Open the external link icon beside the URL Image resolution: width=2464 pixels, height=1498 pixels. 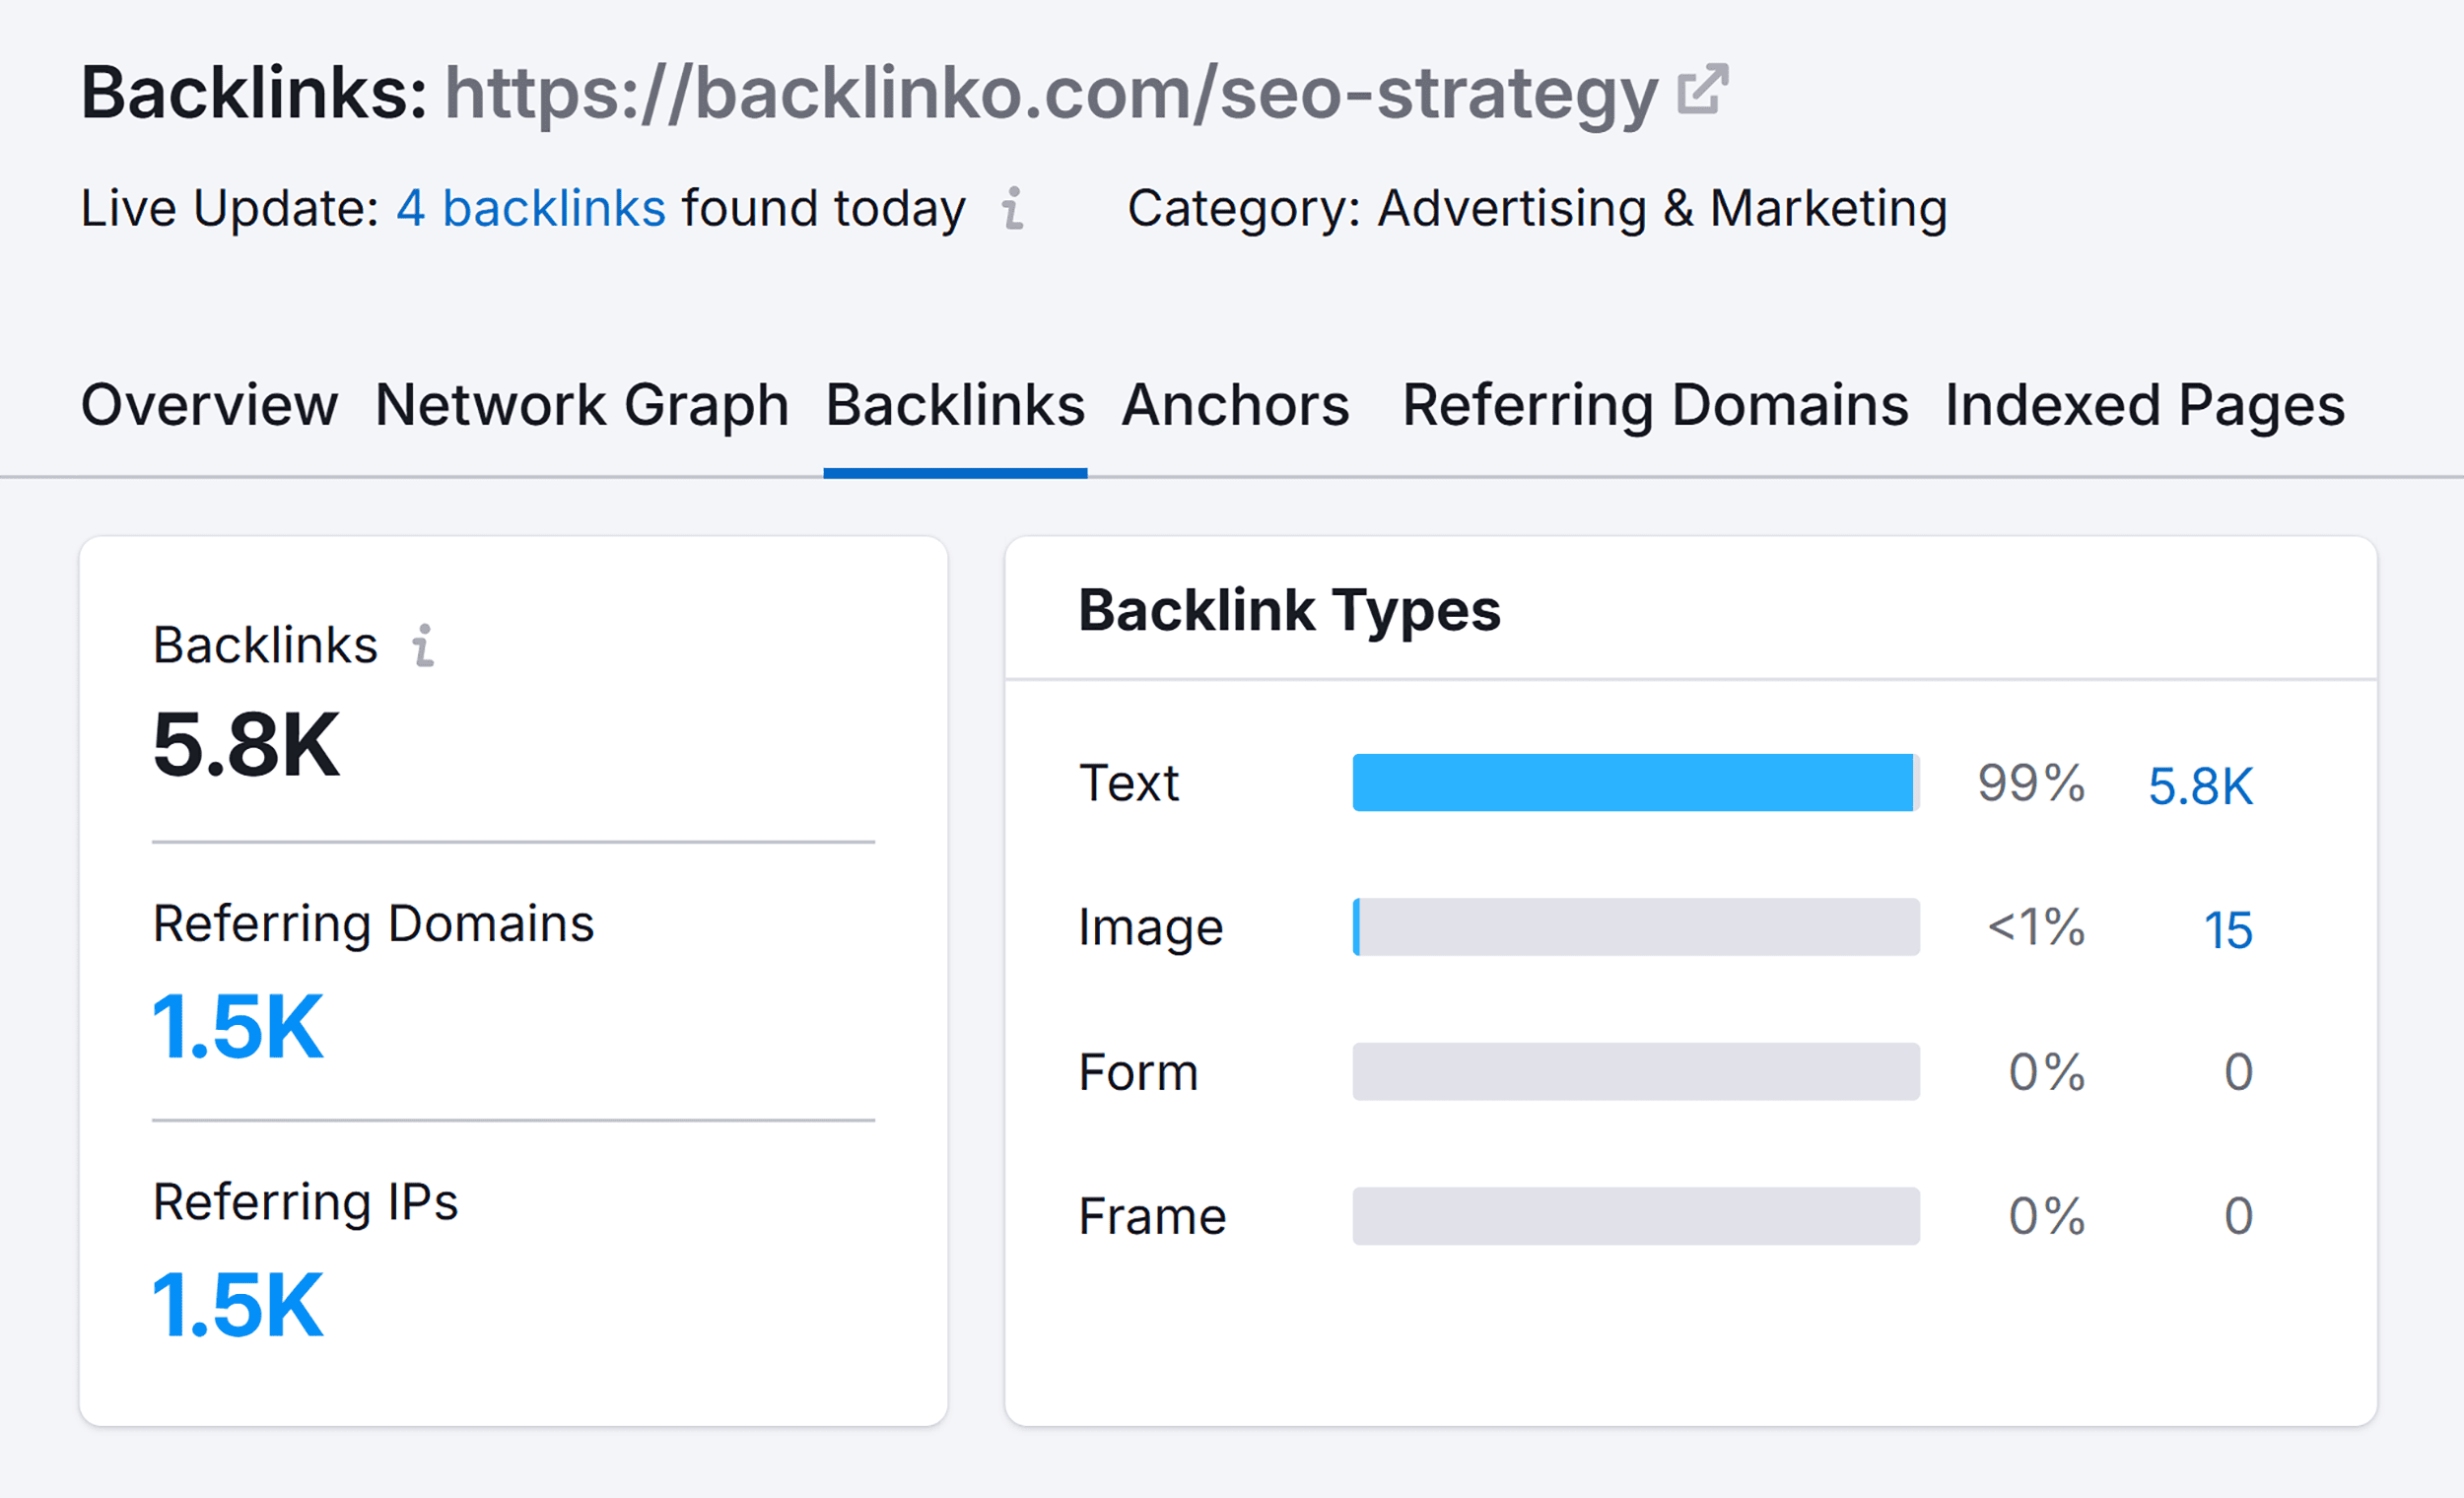click(1702, 90)
